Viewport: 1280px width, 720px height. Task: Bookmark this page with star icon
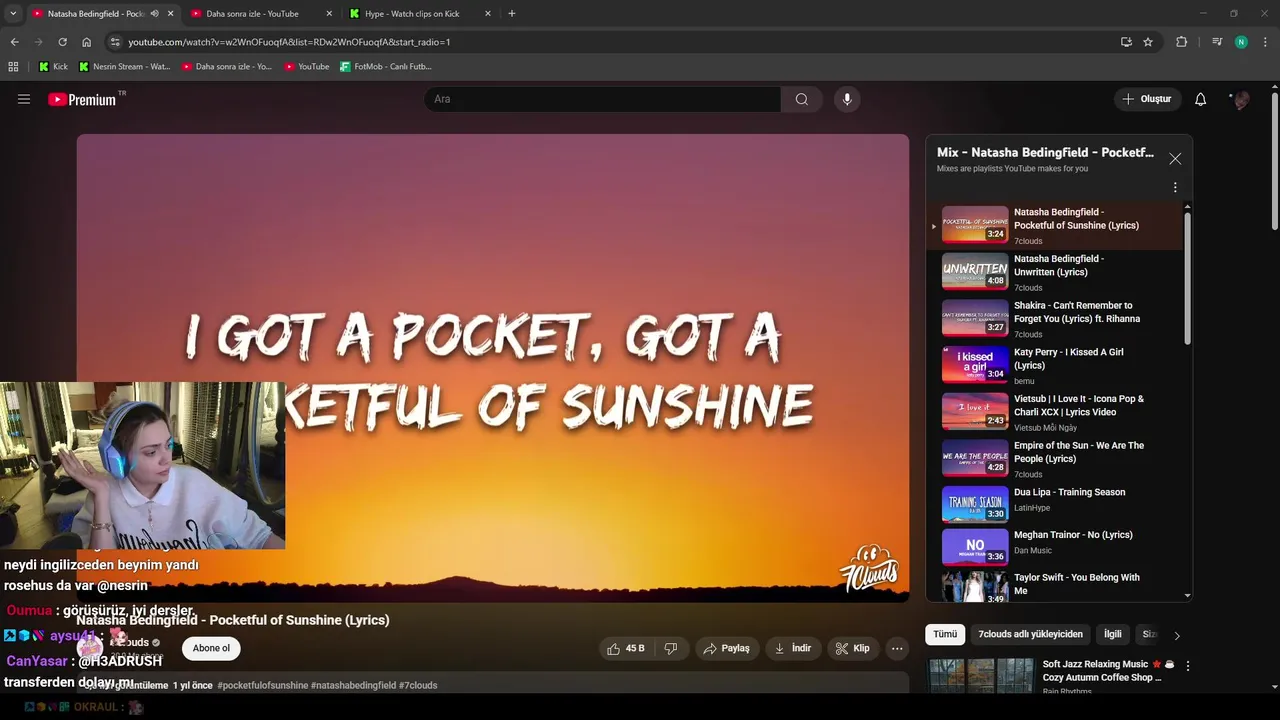click(x=1148, y=42)
